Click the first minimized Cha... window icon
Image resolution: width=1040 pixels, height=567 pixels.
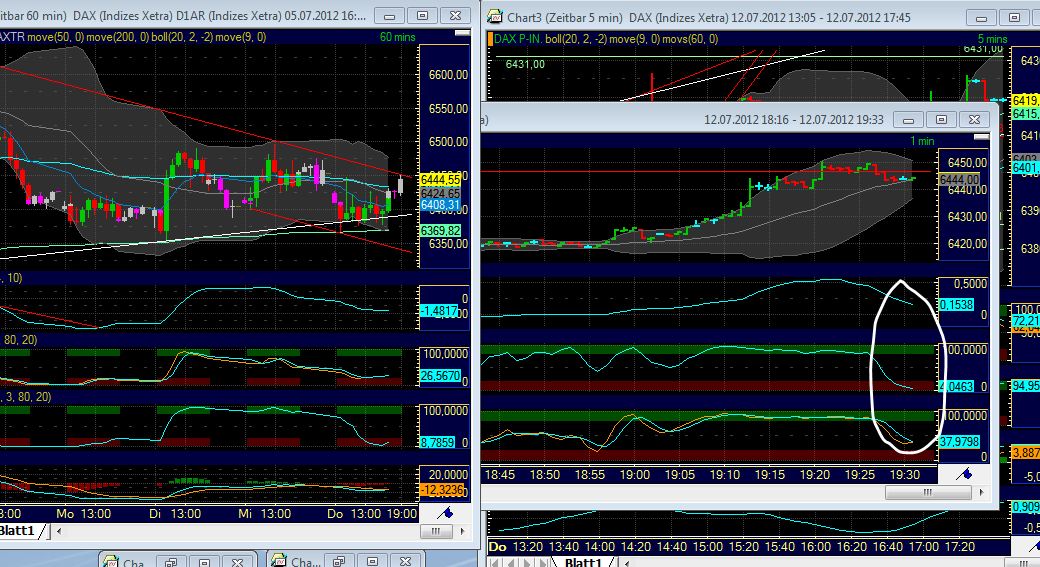(111, 562)
